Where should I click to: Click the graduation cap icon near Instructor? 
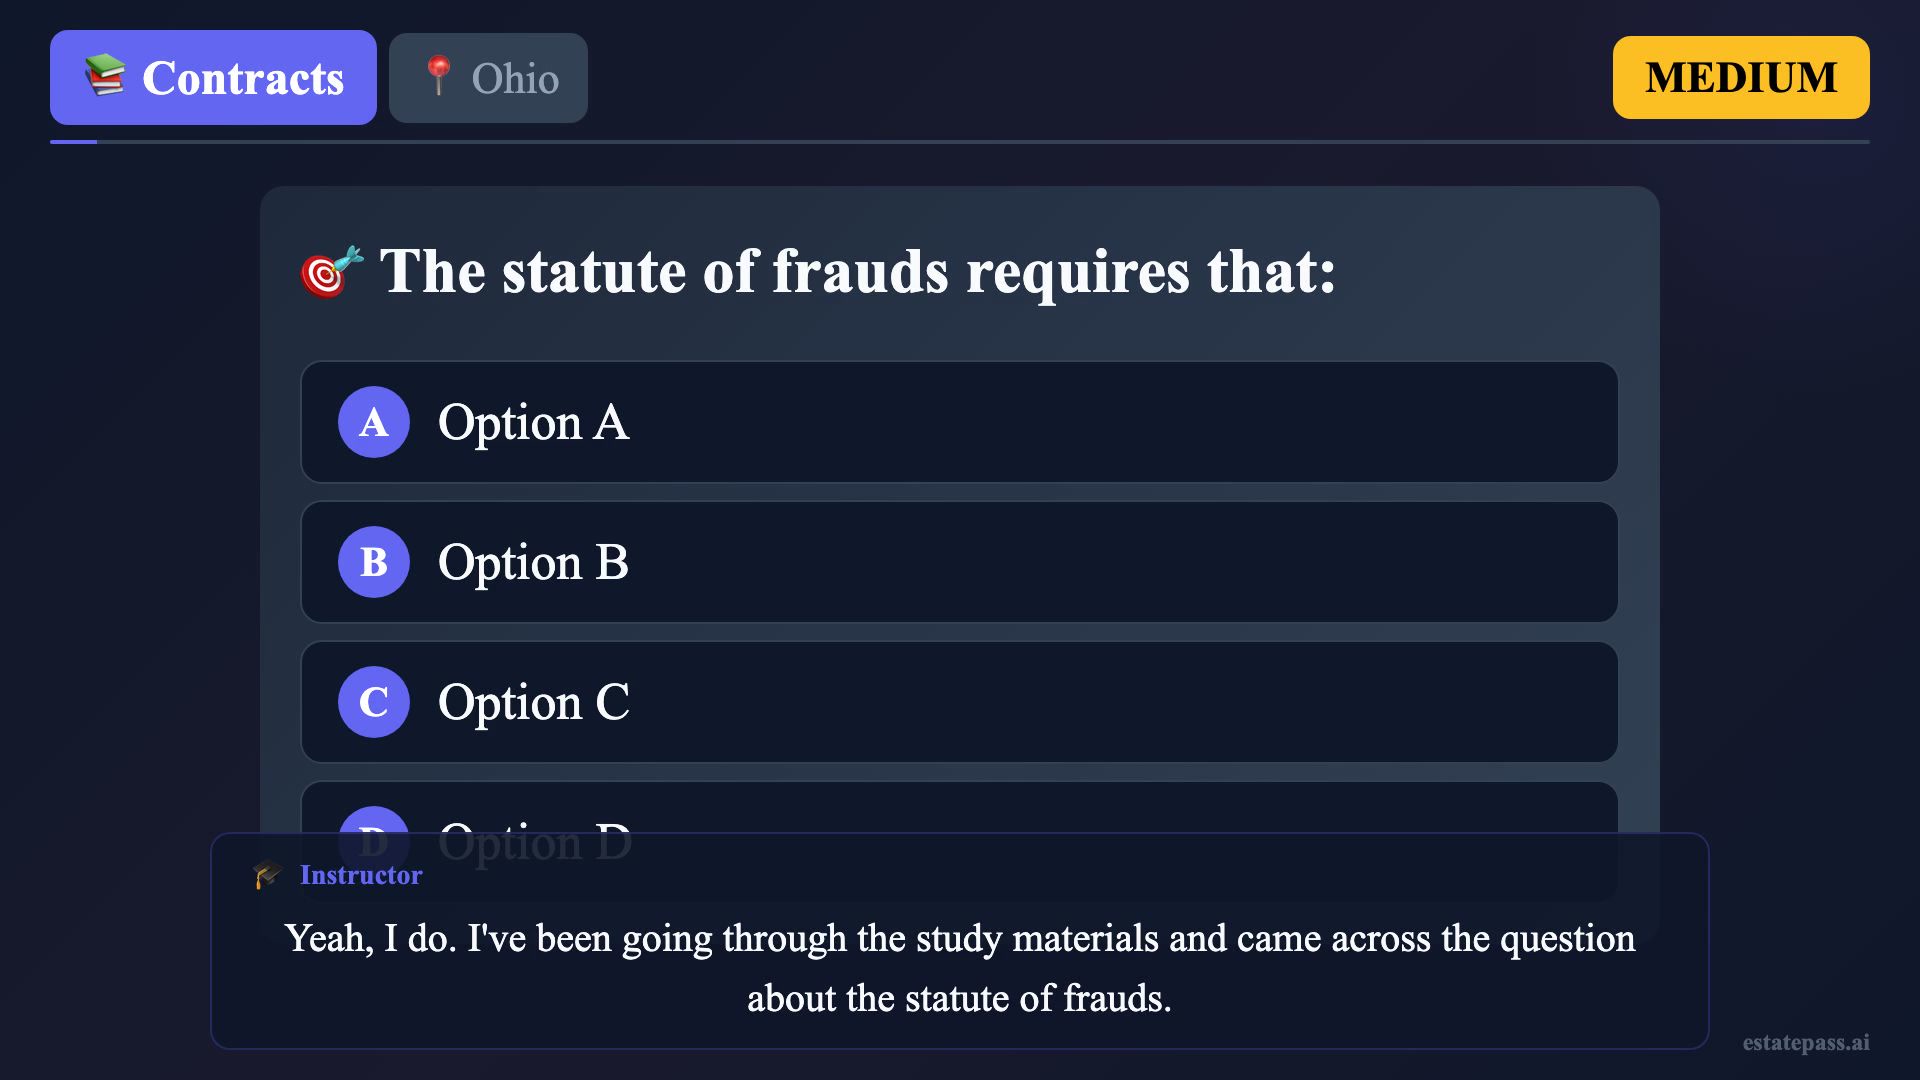[x=268, y=875]
